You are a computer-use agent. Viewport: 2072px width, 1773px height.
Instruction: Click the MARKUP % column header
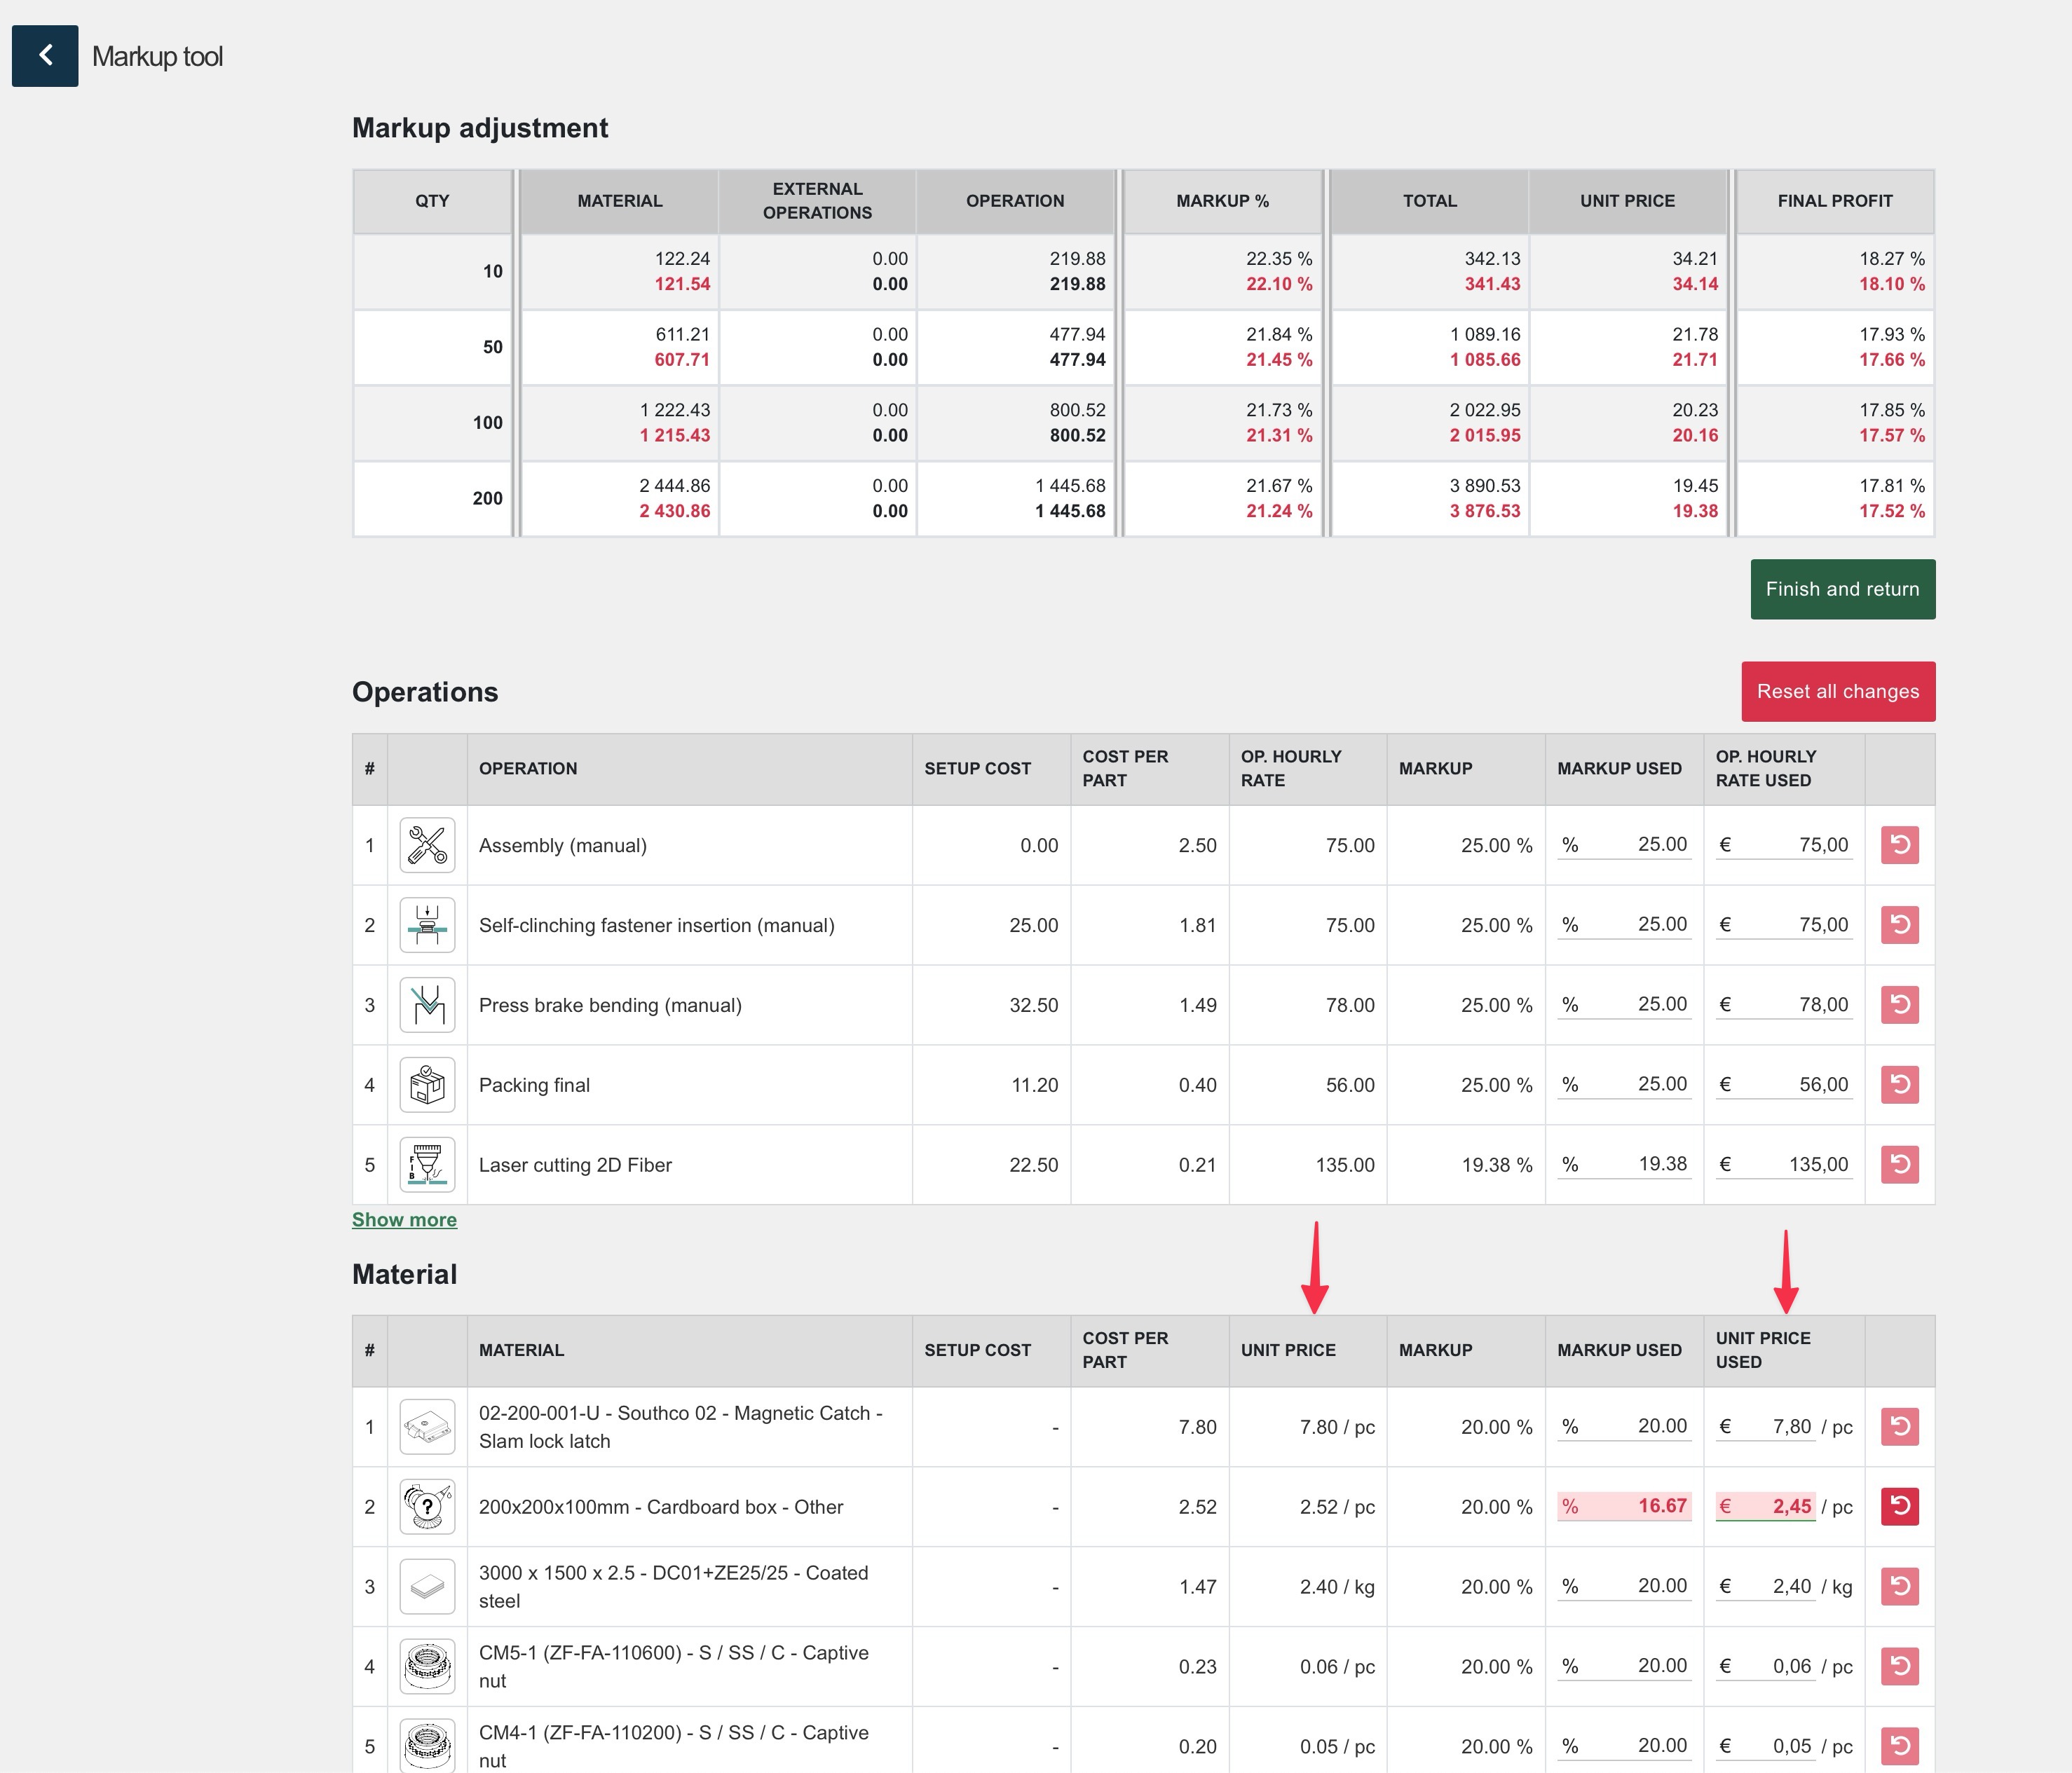[1222, 201]
